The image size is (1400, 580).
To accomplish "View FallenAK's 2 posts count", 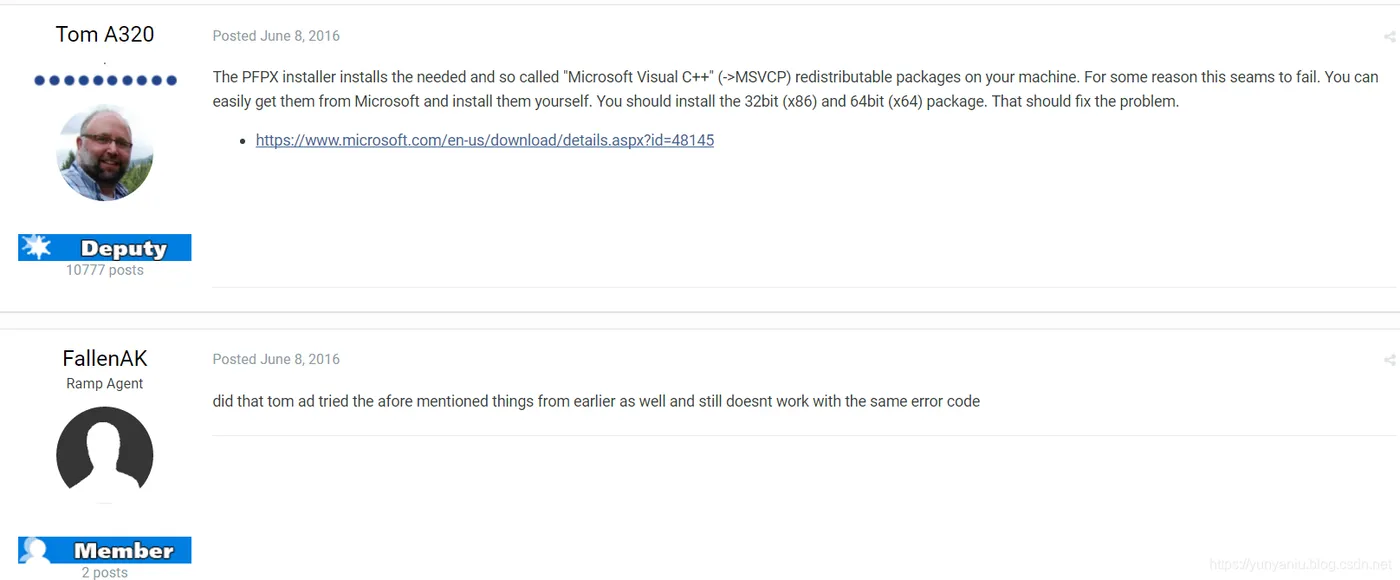I will coord(105,573).
